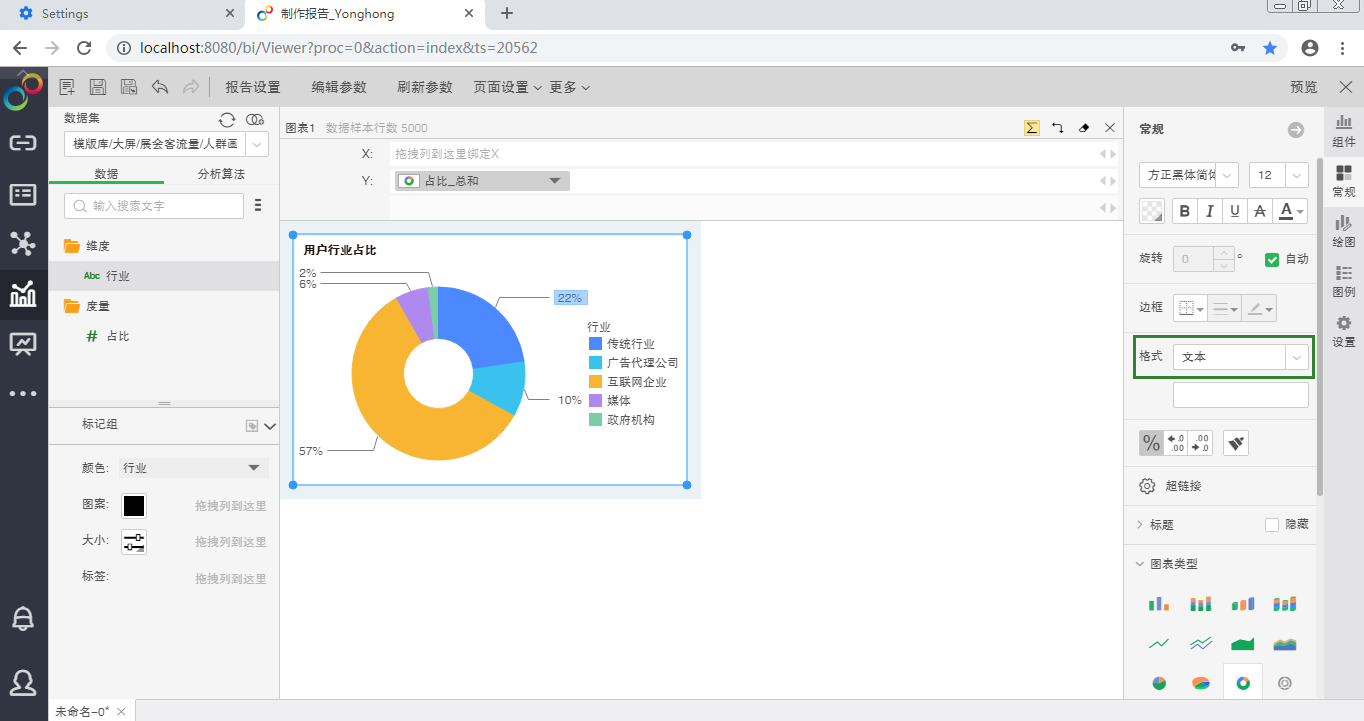Click the undo arrow in the toolbar

point(160,87)
